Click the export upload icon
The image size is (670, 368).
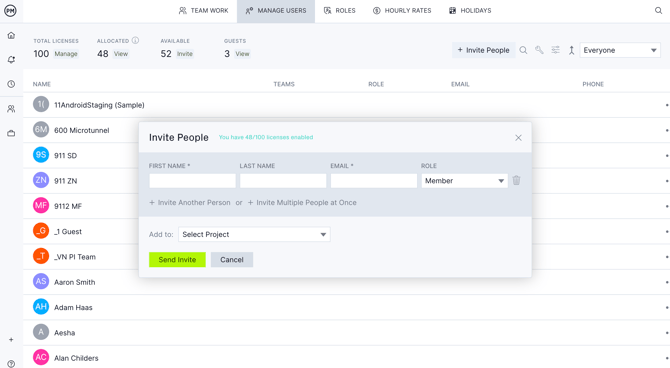[x=571, y=50]
